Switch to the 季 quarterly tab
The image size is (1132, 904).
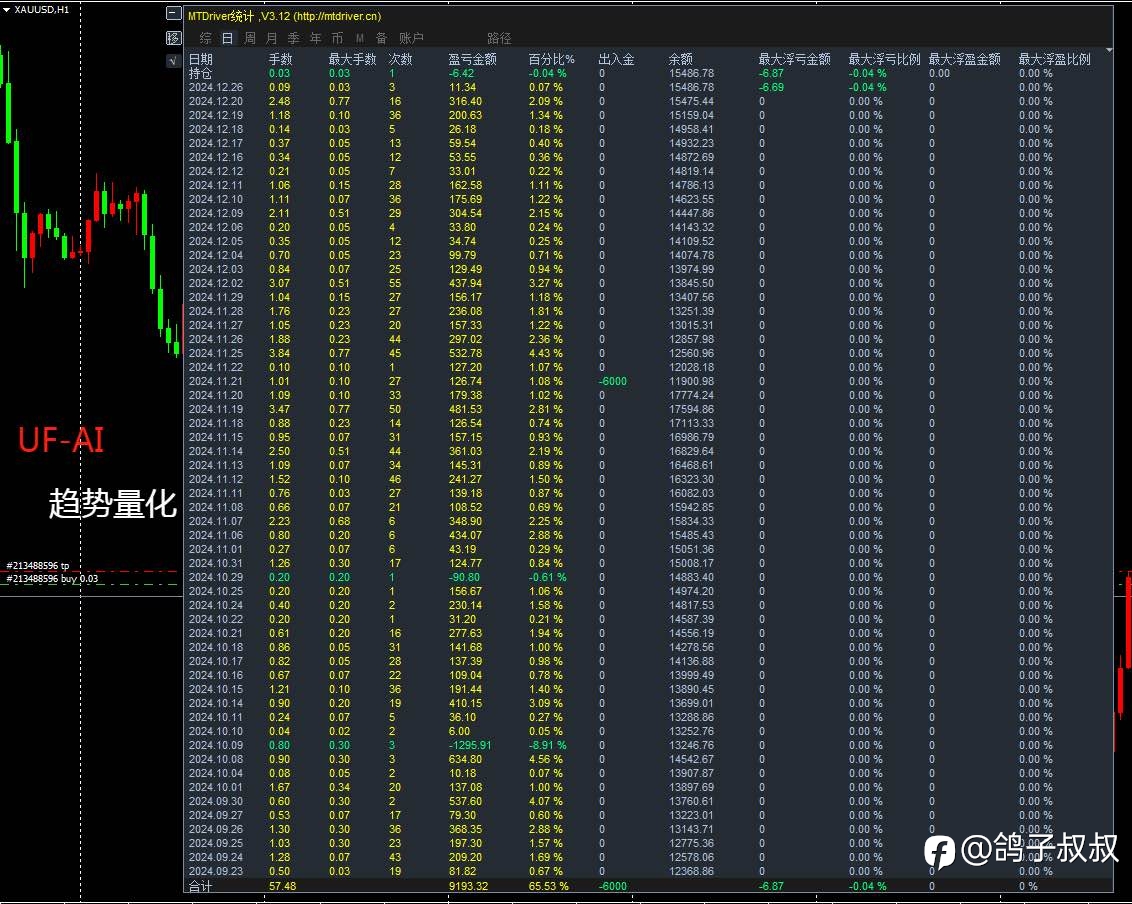[x=294, y=38]
